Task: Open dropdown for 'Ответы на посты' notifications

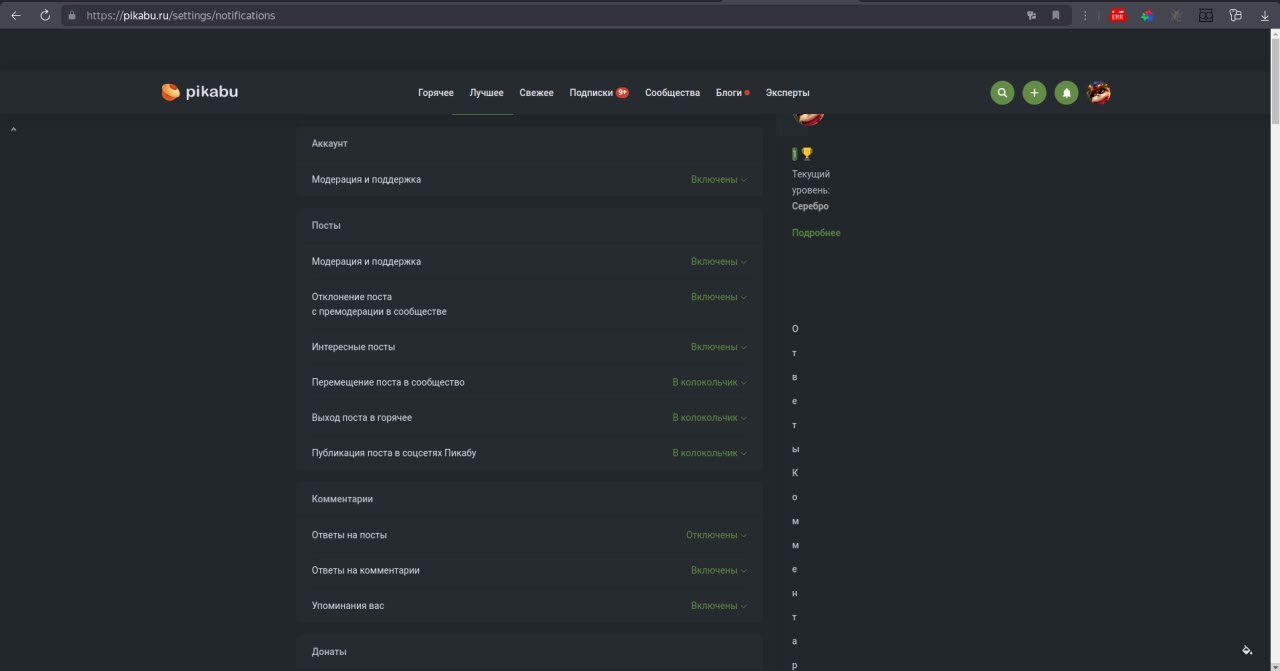Action: [716, 535]
